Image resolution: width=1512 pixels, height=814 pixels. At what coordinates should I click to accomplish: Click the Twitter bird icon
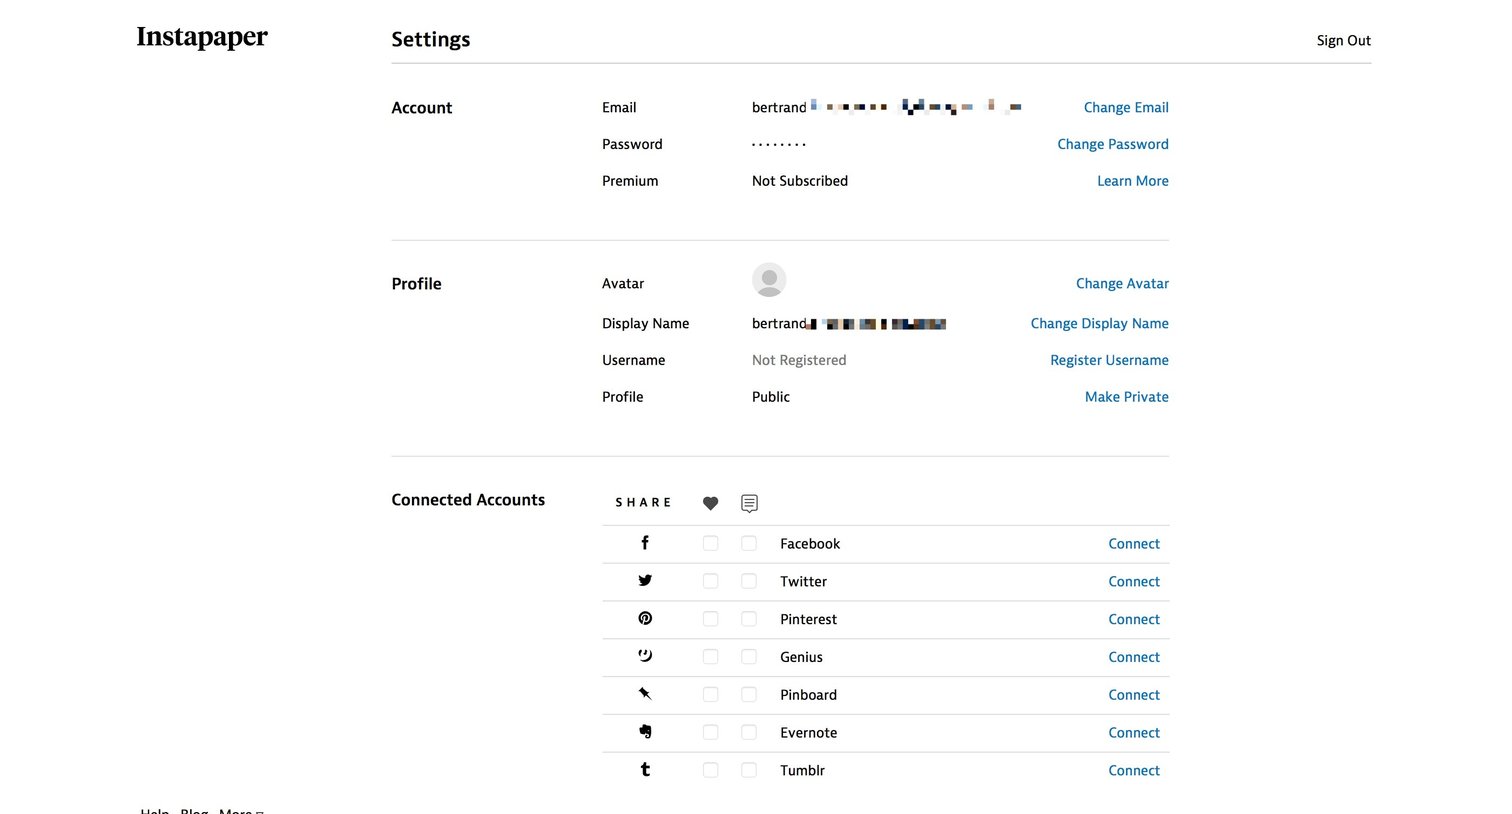point(645,581)
